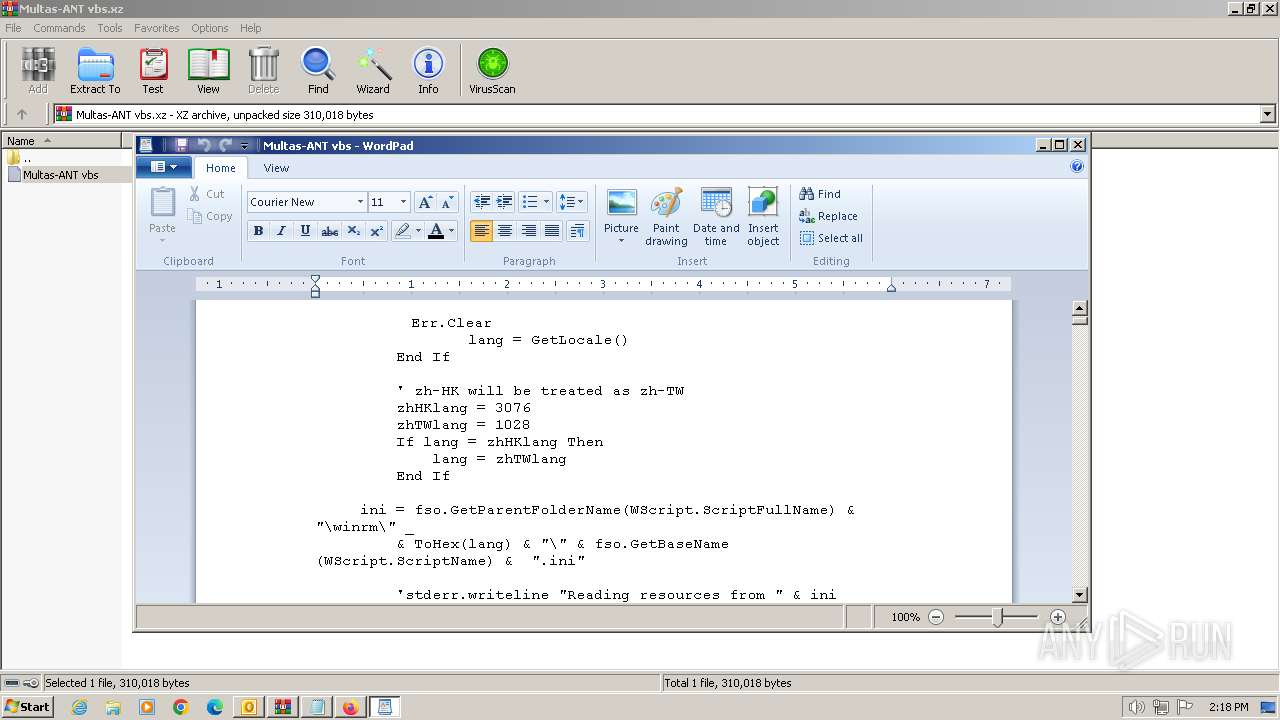Open the Tools menu in WinRAR

pos(110,28)
